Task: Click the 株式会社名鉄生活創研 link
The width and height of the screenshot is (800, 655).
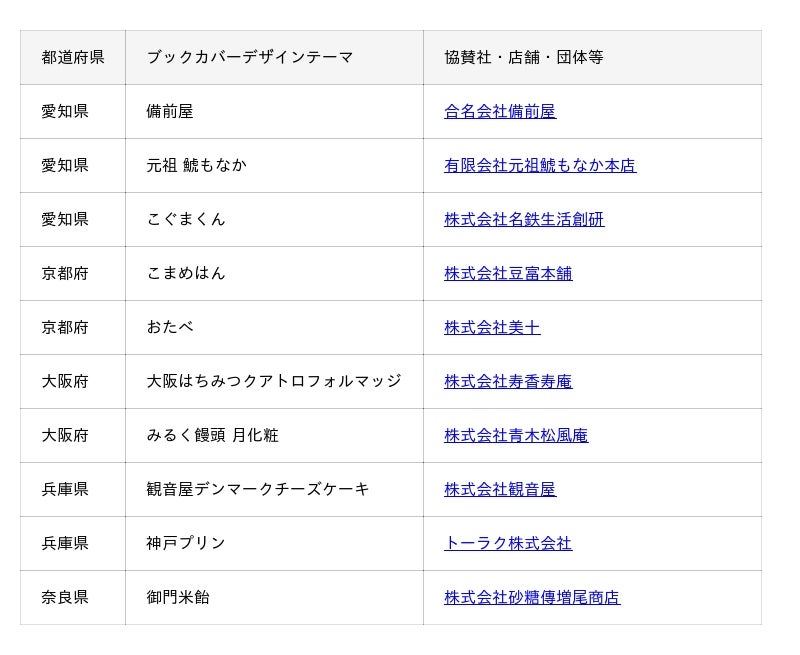Action: (524, 219)
